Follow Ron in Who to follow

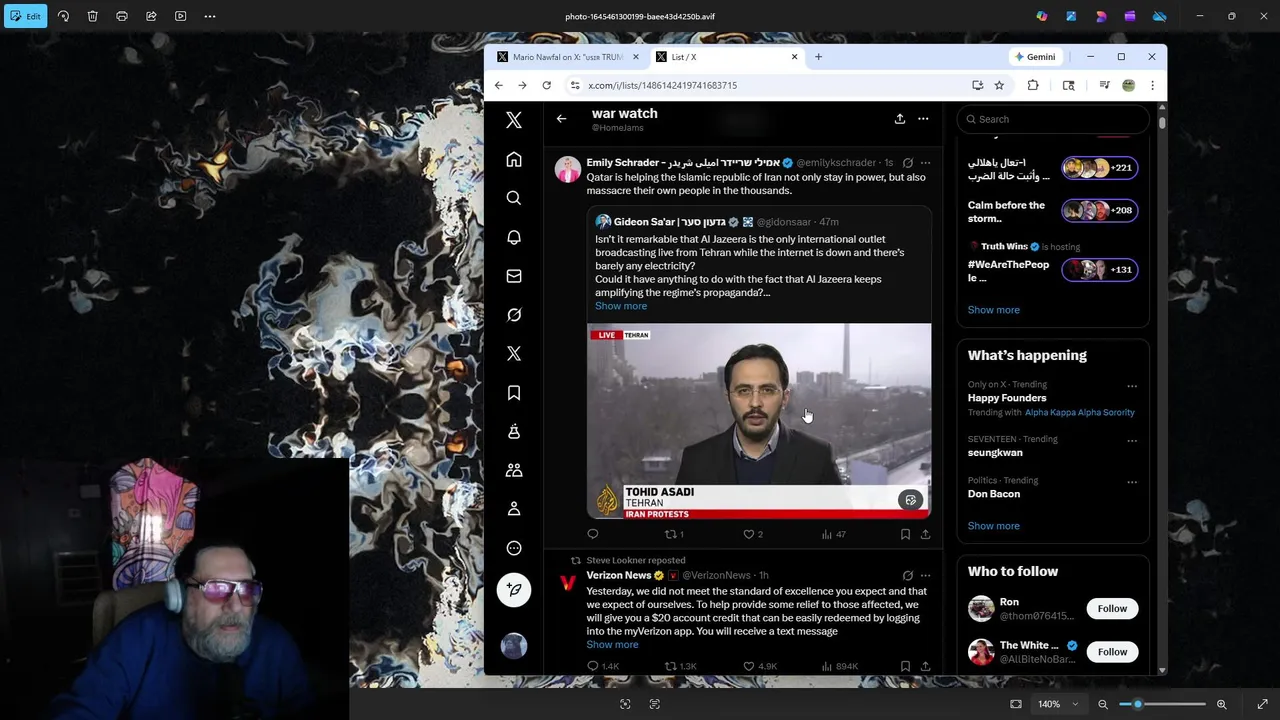tap(1112, 609)
